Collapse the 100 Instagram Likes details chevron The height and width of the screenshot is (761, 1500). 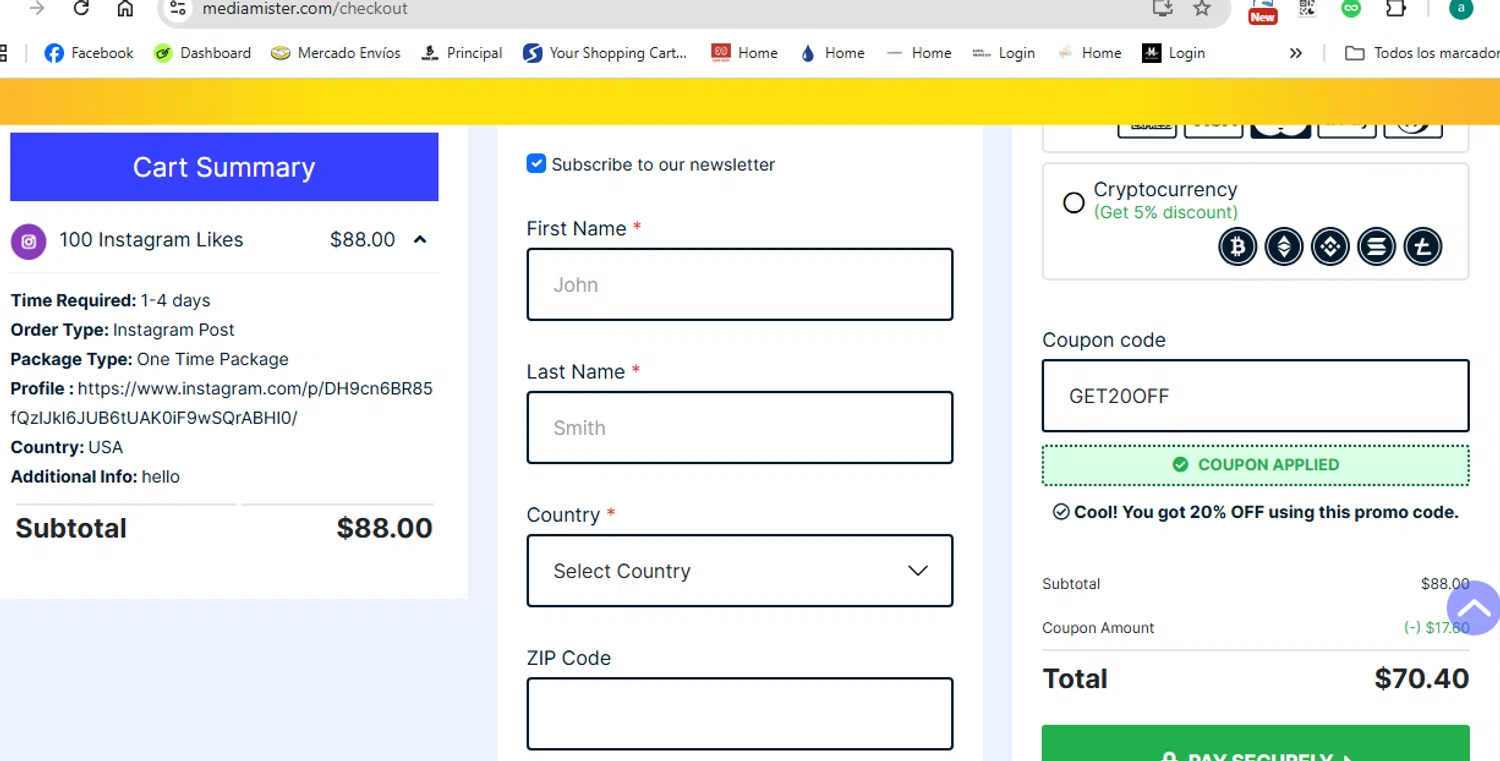(x=420, y=239)
